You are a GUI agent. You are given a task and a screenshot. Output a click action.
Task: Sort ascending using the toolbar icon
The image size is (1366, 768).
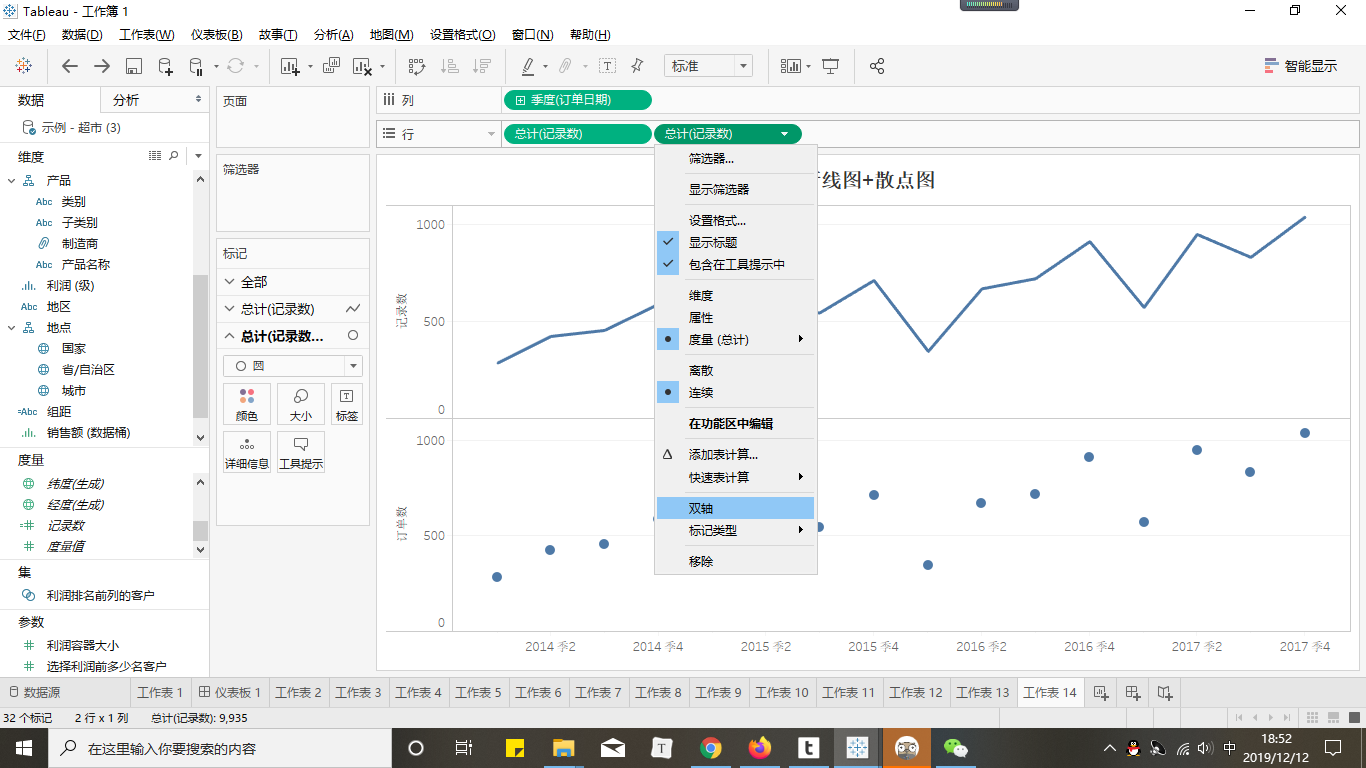click(450, 66)
